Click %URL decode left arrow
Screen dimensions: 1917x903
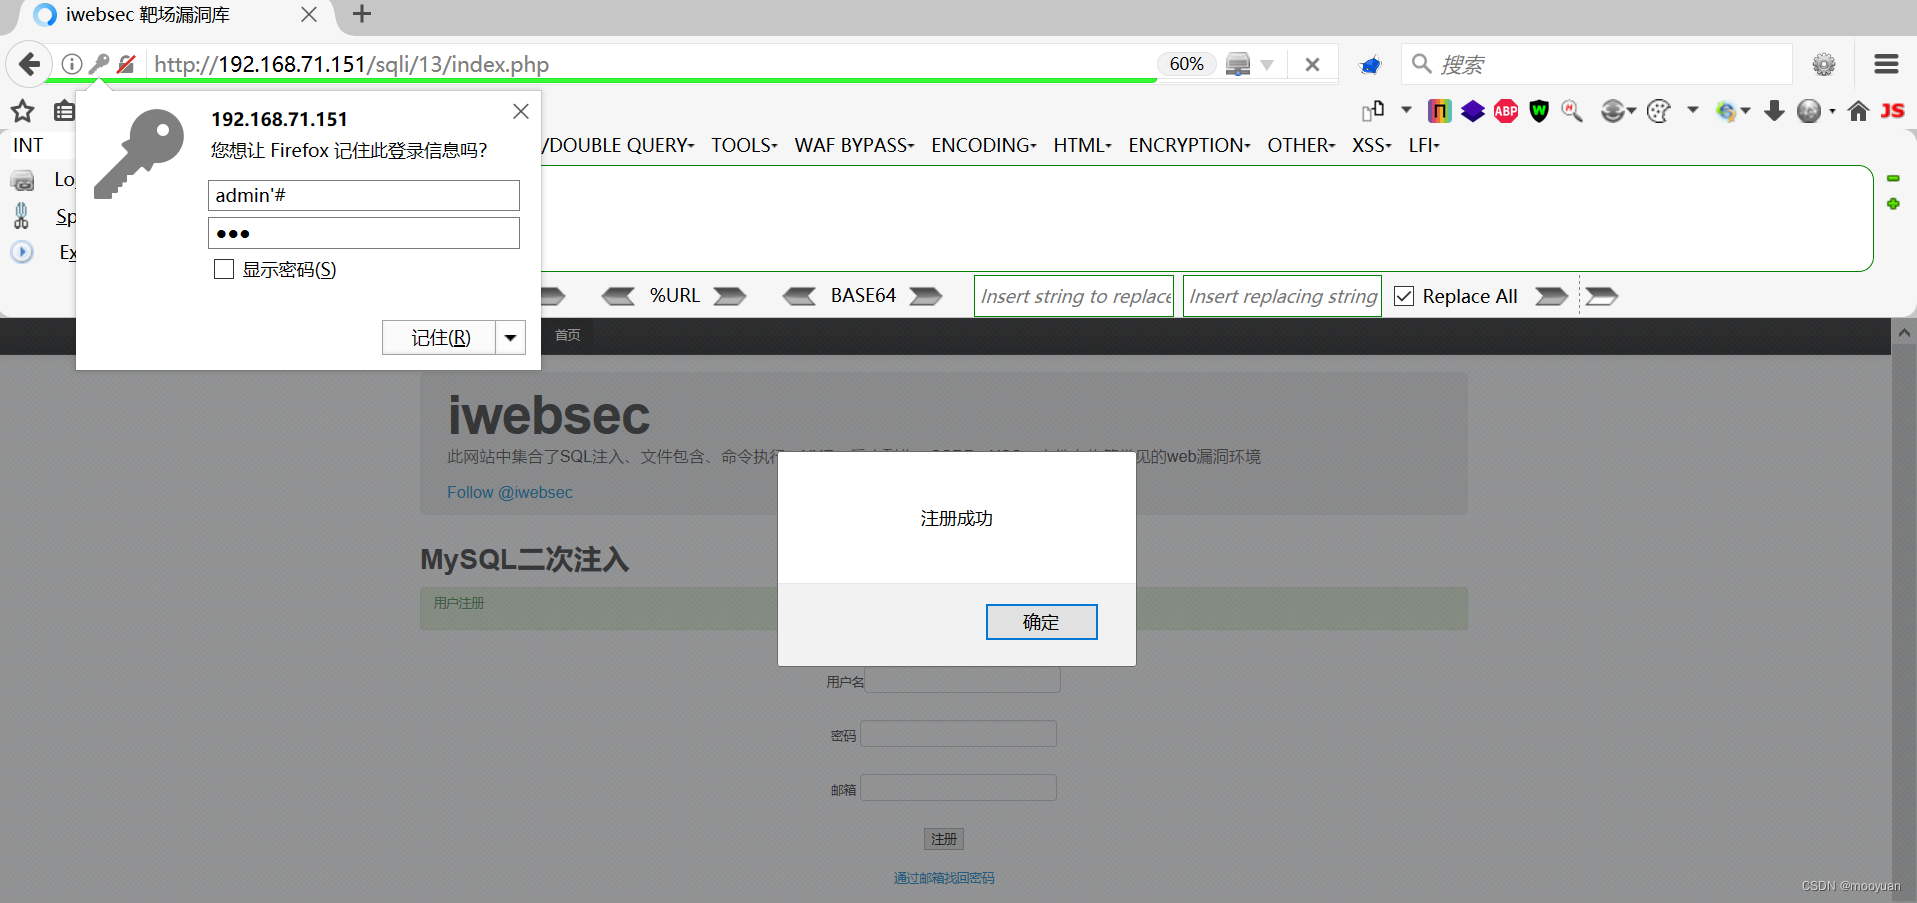[x=618, y=296]
